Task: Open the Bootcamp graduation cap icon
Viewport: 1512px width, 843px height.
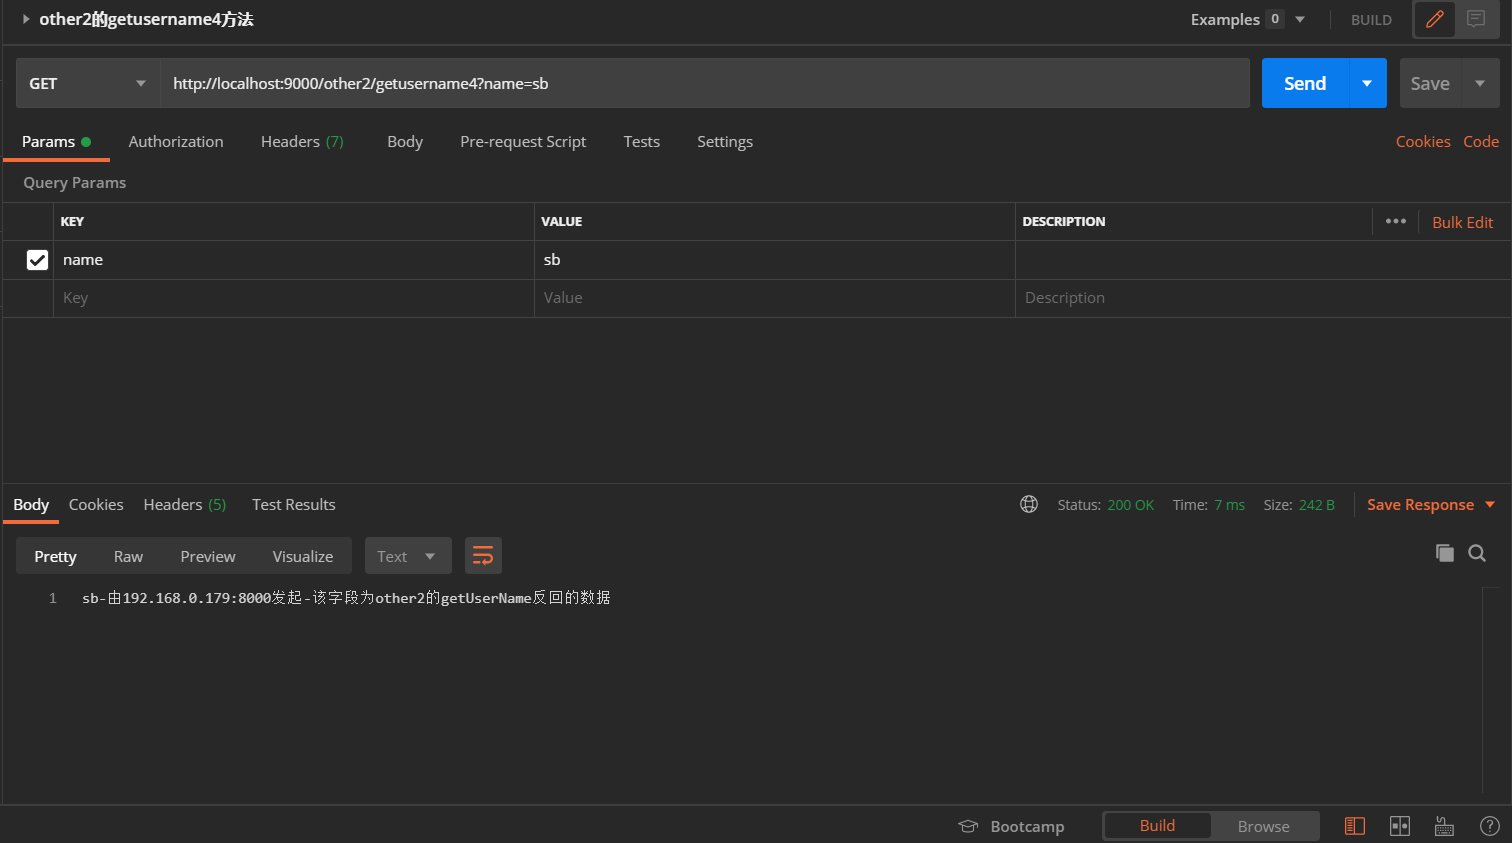Action: 968,826
